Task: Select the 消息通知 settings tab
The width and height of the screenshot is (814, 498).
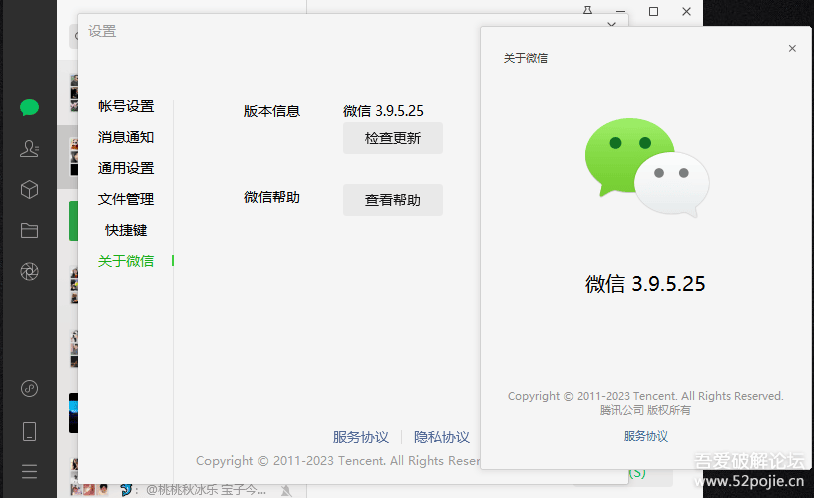Action: [126, 137]
